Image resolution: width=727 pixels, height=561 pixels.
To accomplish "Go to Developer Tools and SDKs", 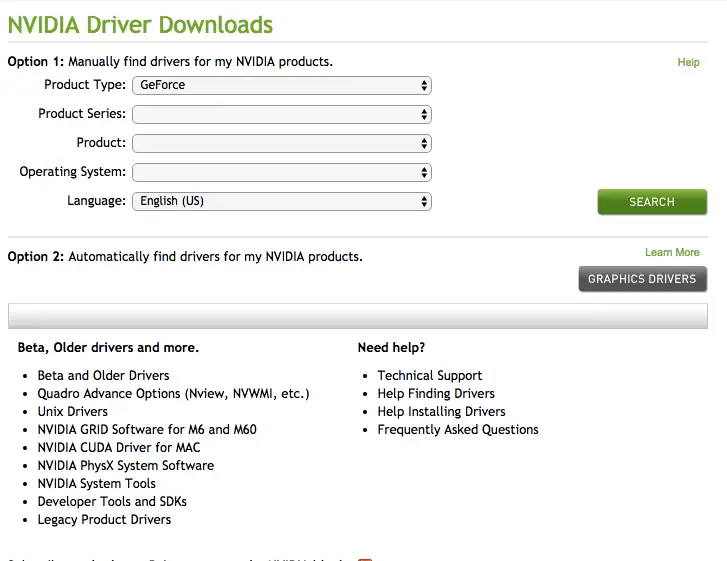I will coord(112,501).
